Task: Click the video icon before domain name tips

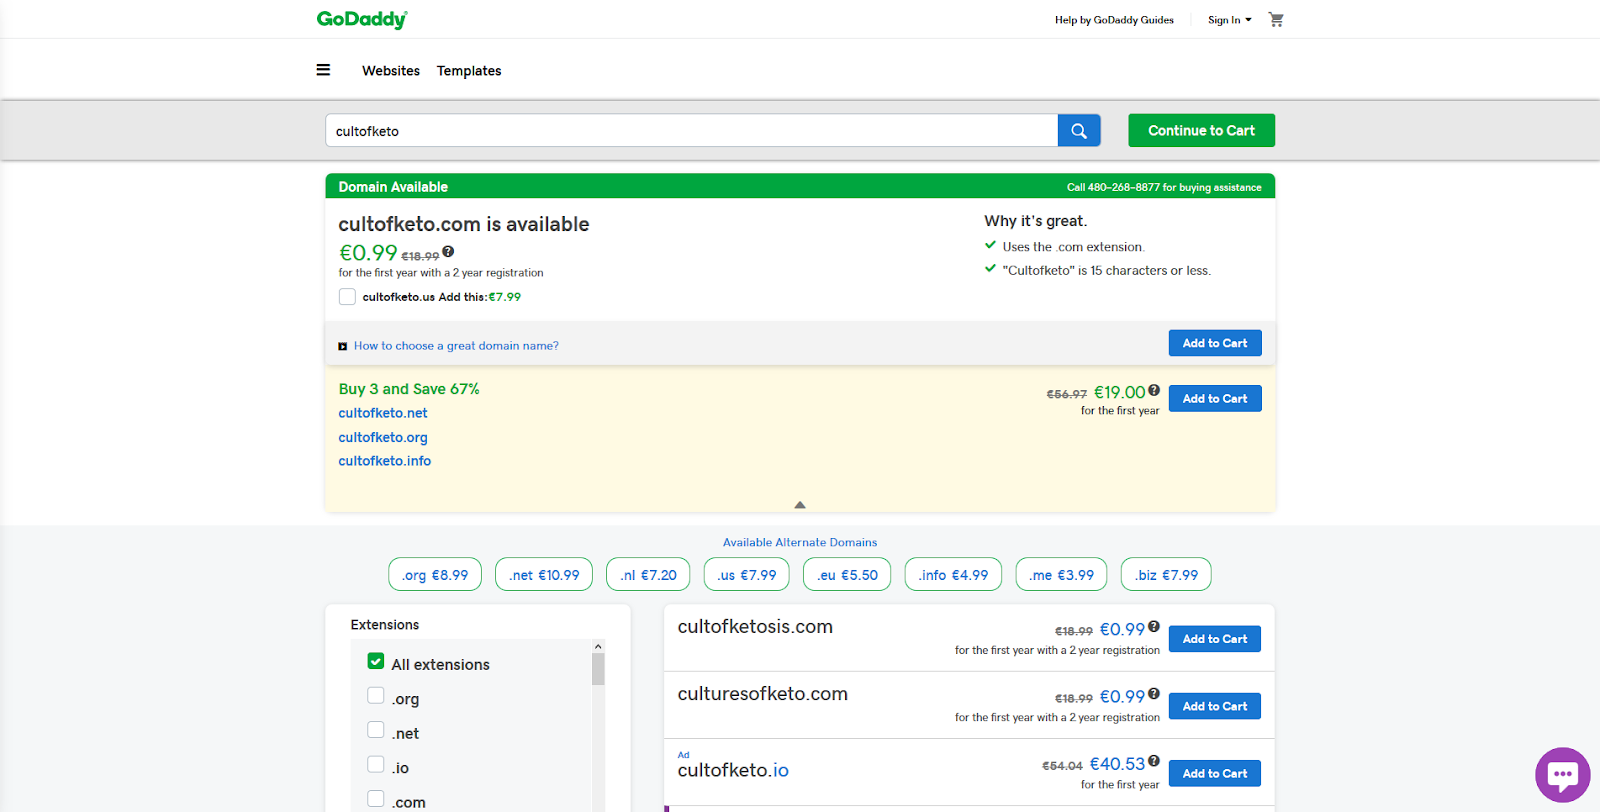Action: (x=343, y=346)
